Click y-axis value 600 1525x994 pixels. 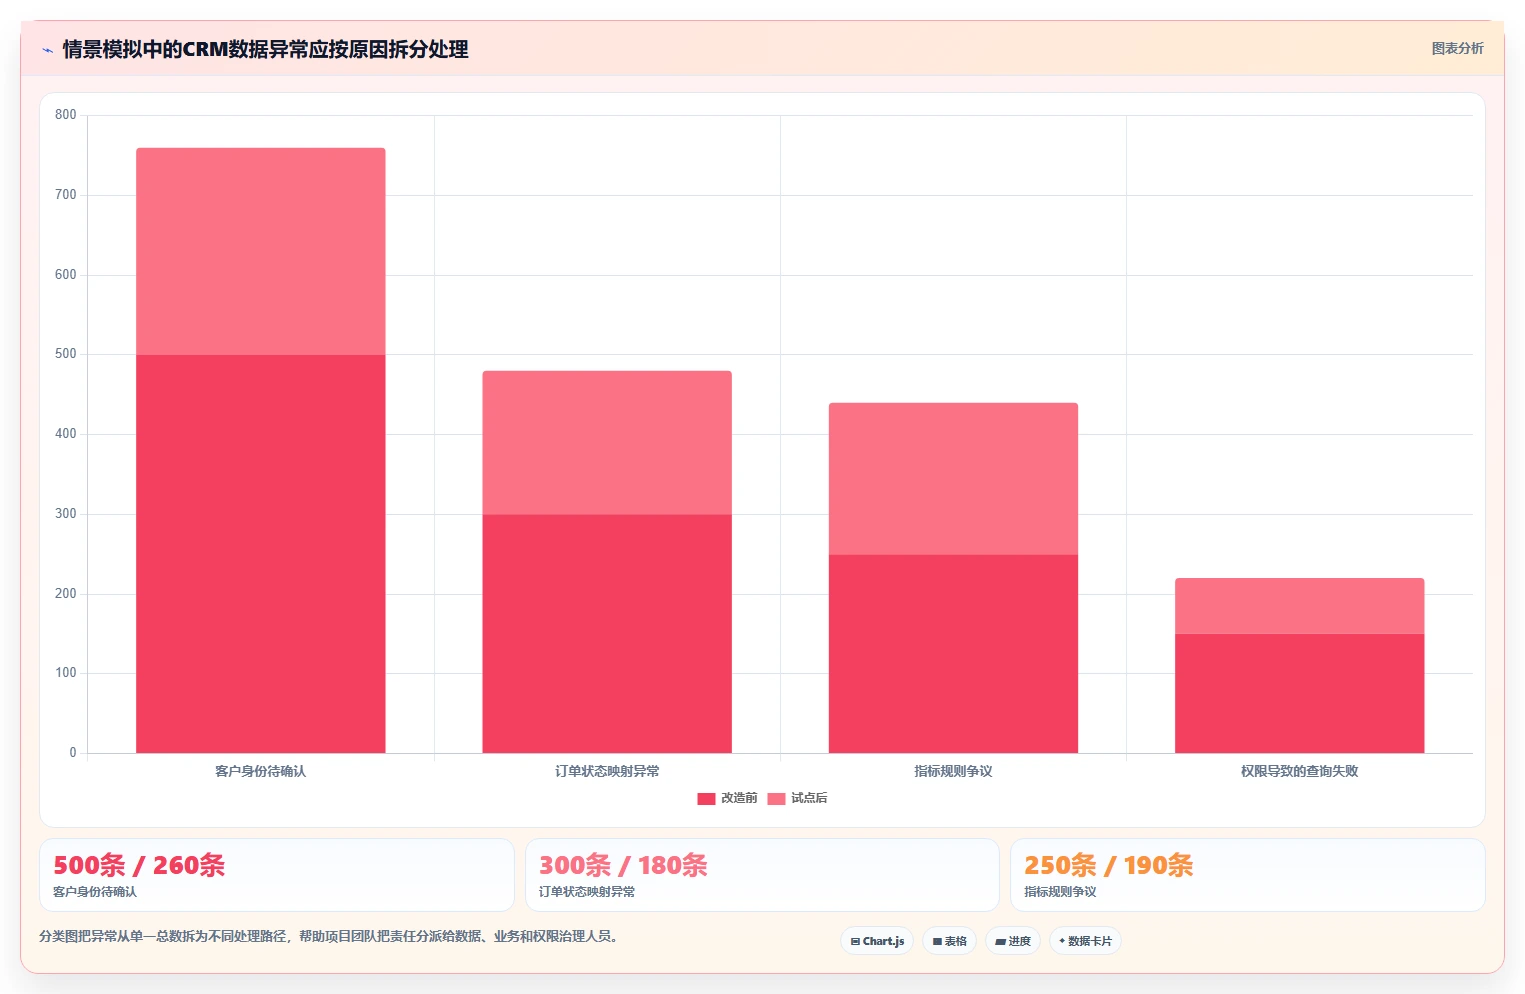tap(66, 275)
